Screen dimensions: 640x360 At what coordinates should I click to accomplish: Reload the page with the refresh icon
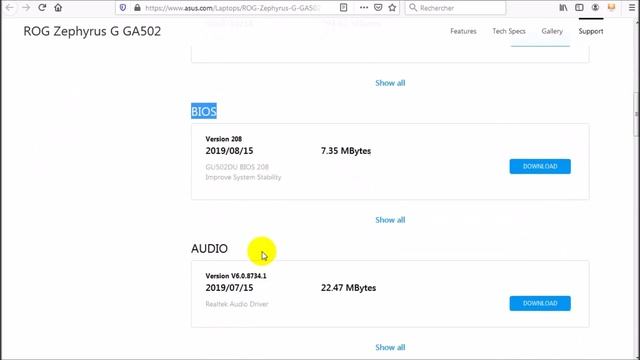[42, 8]
